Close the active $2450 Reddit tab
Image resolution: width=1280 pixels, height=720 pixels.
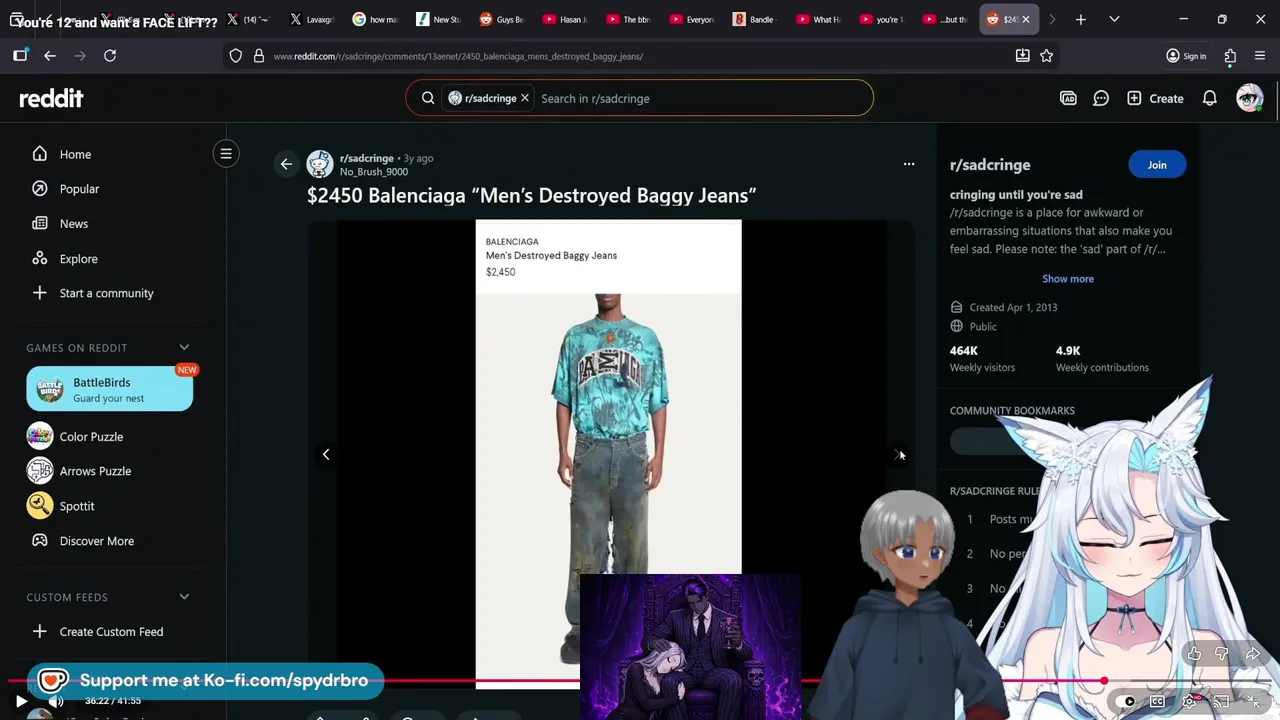1025,19
